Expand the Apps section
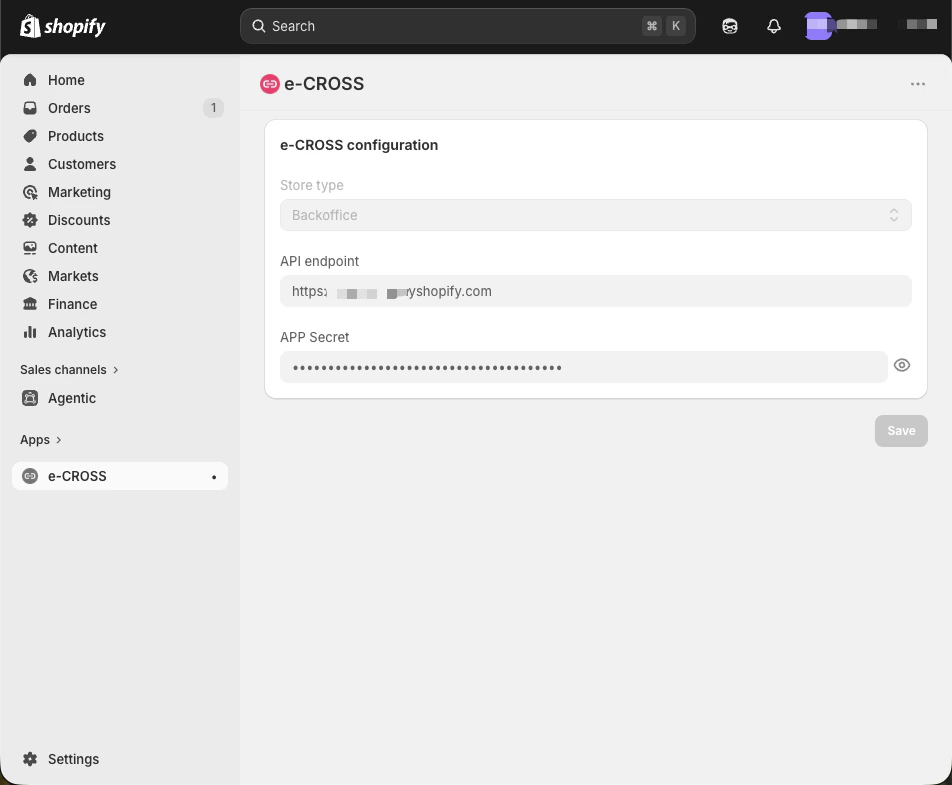Viewport: 952px width, 785px height. [x=41, y=440]
